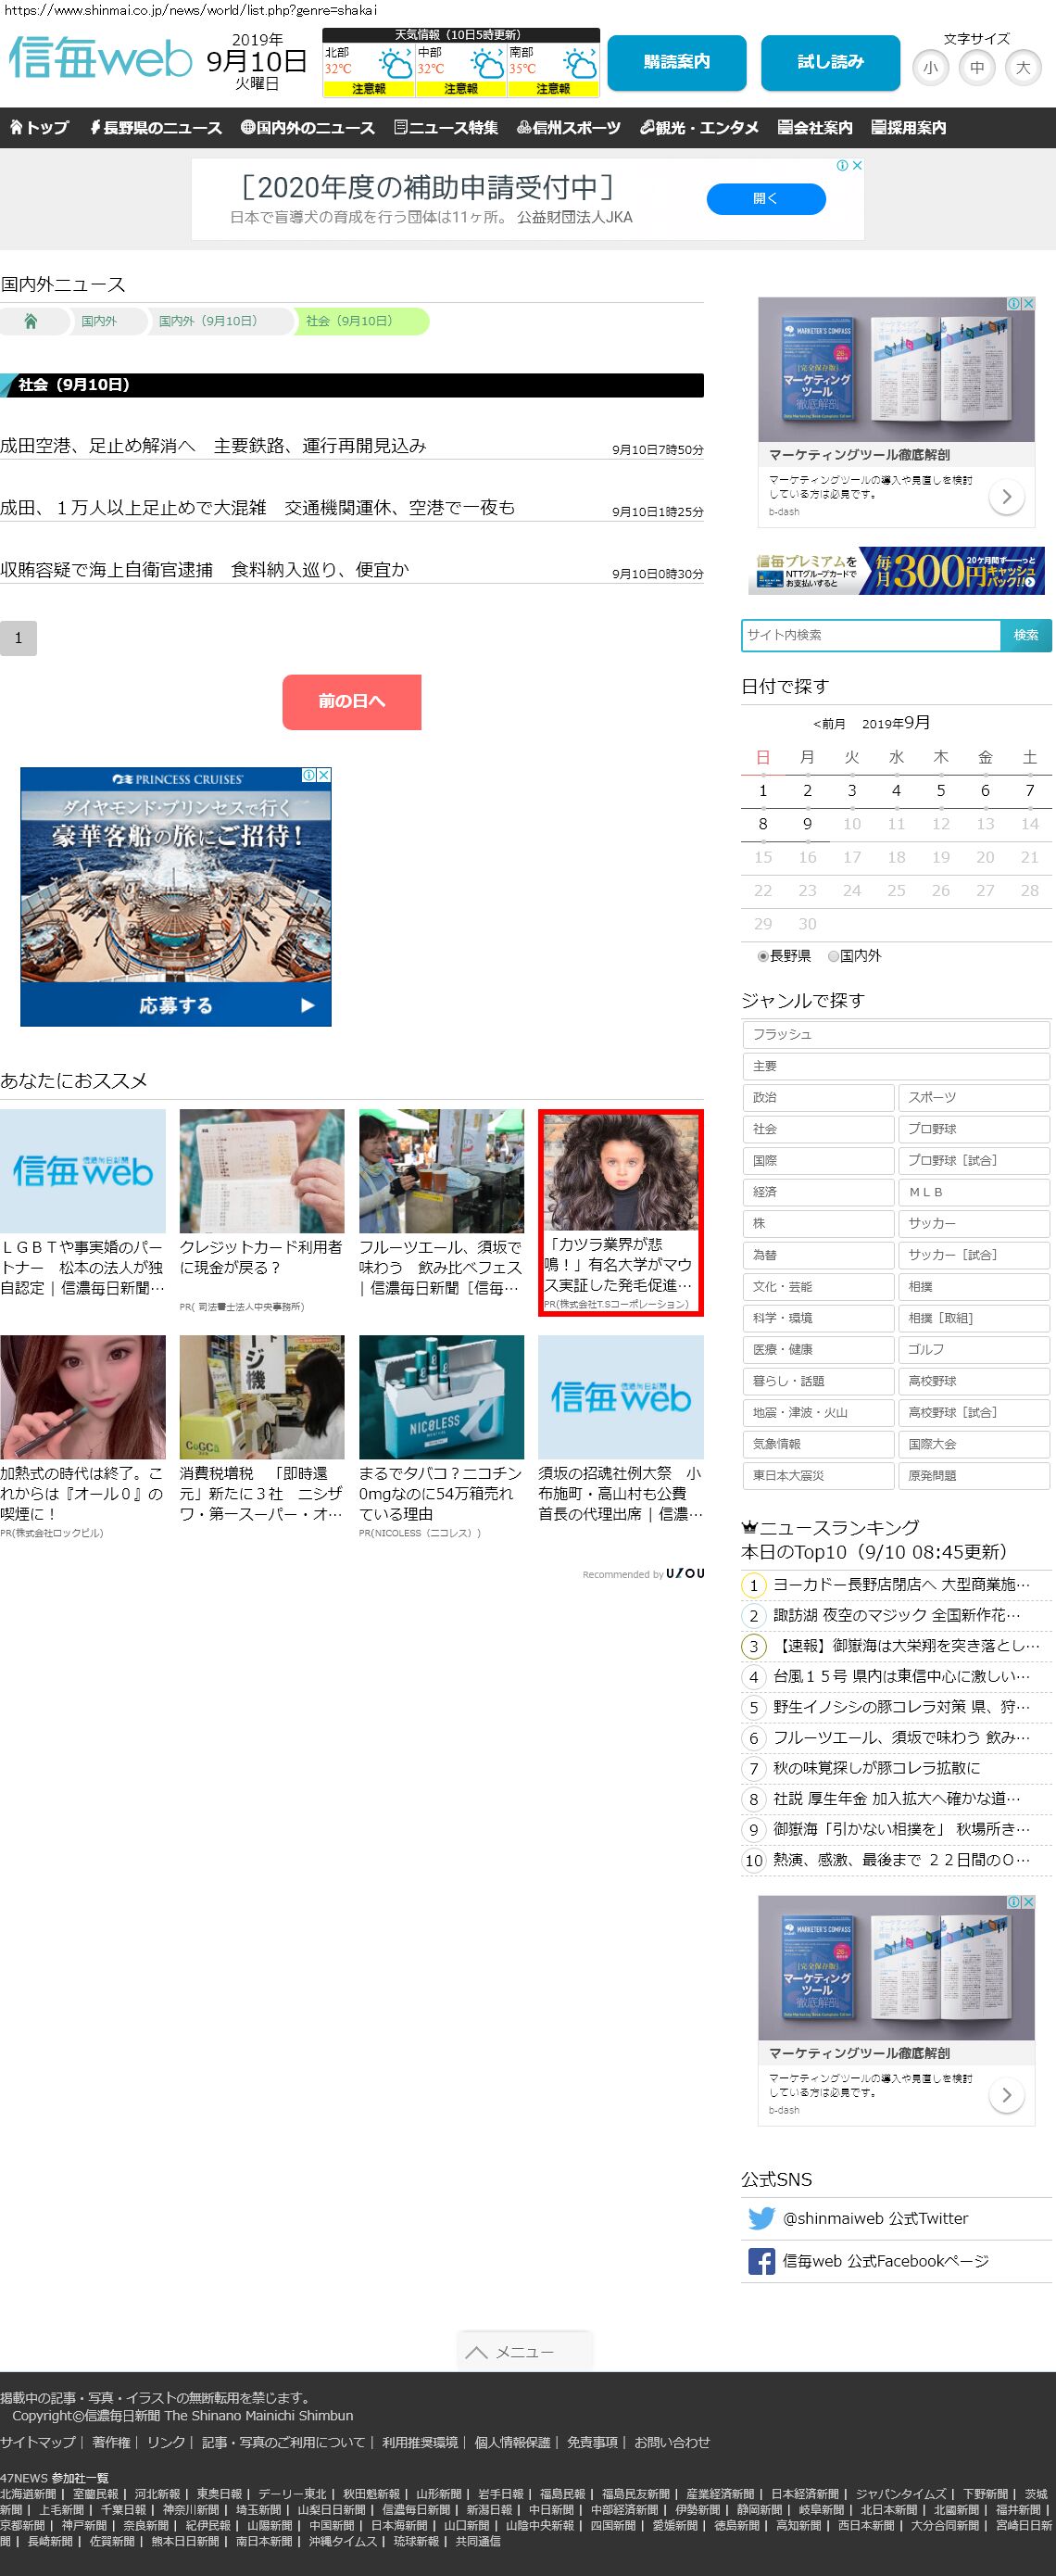Open ニュース特集 menu
1056x2576 pixels.
446,128
